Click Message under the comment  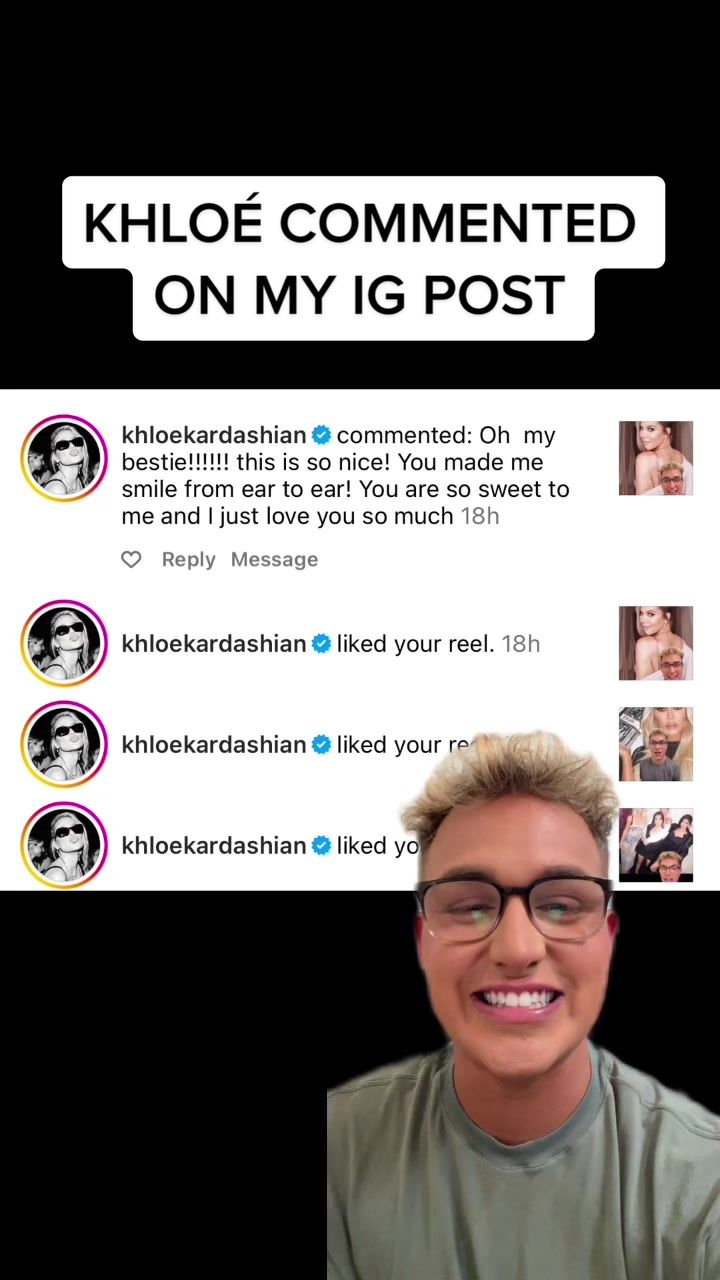[274, 560]
